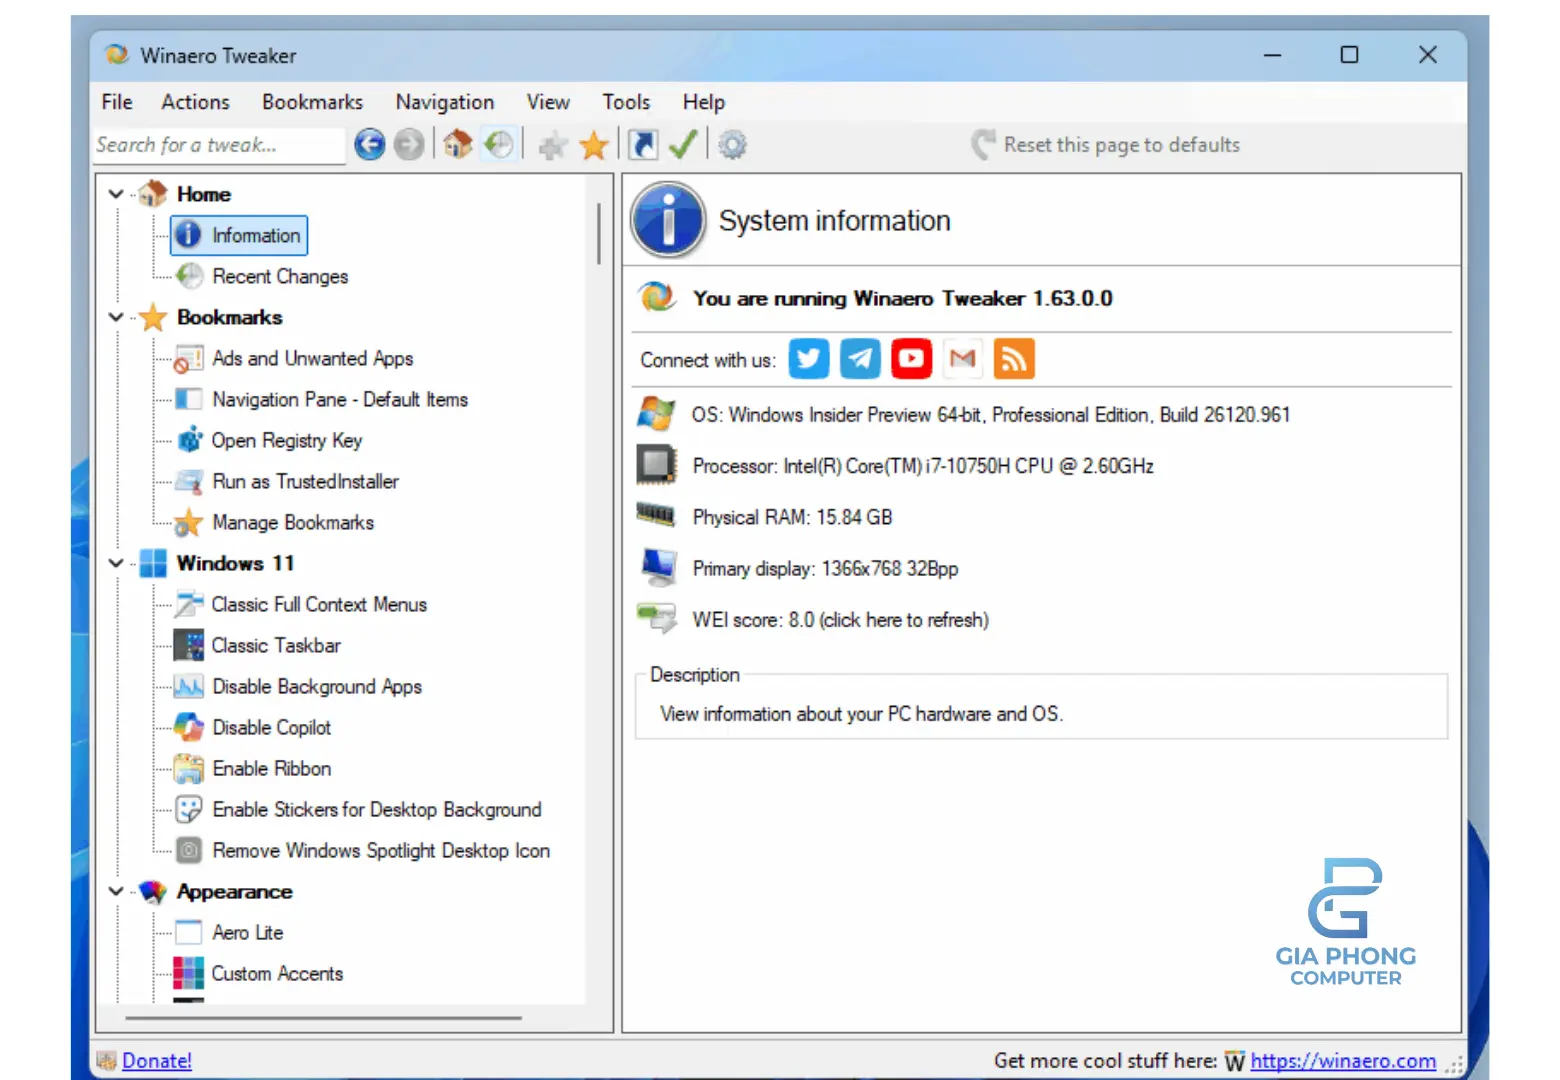Open the Tools menu
The image size is (1560, 1080).
625,101
